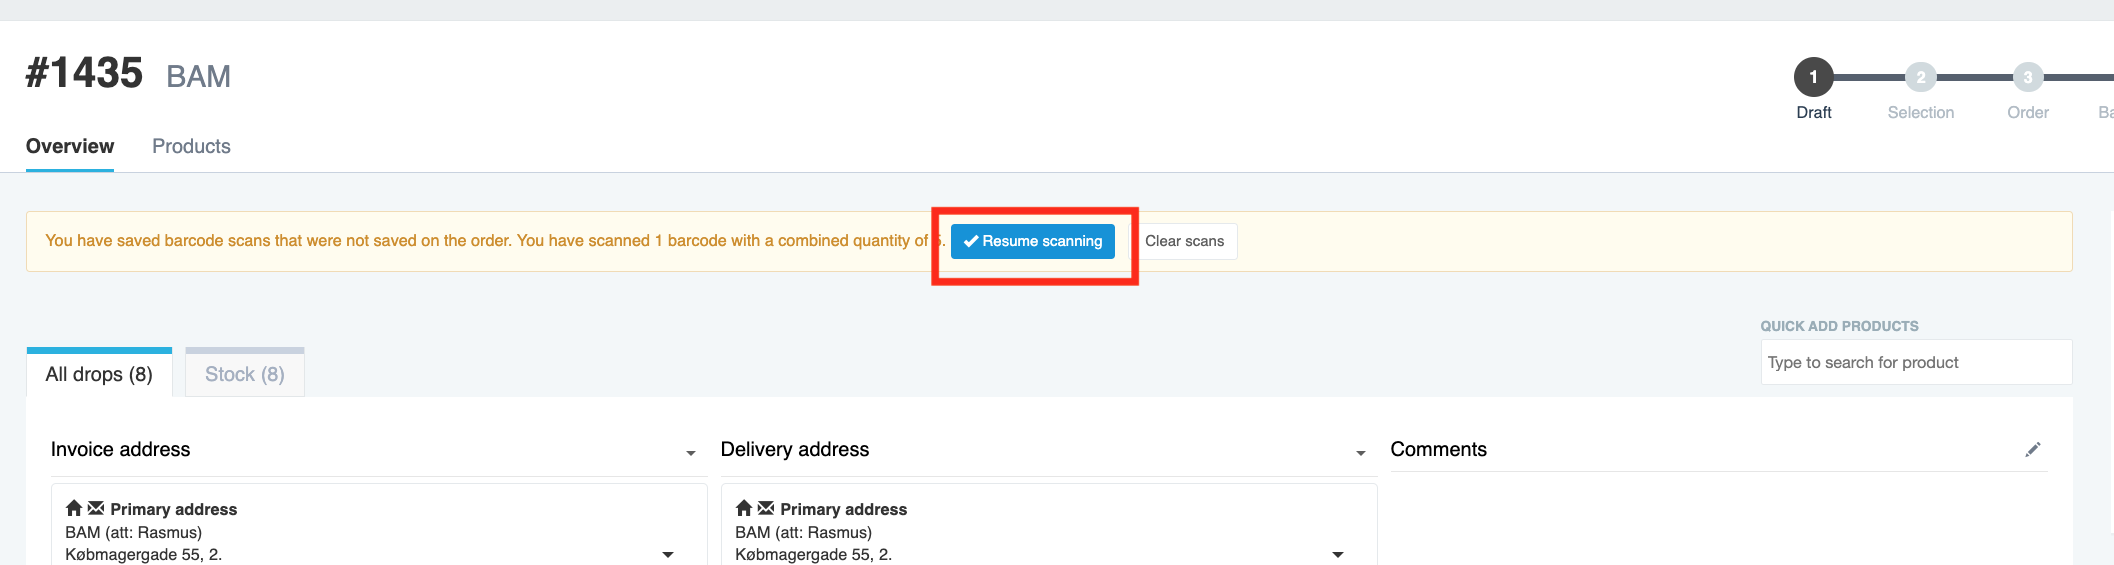Focus the quick add products search field
The image size is (2114, 565).
(1916, 362)
